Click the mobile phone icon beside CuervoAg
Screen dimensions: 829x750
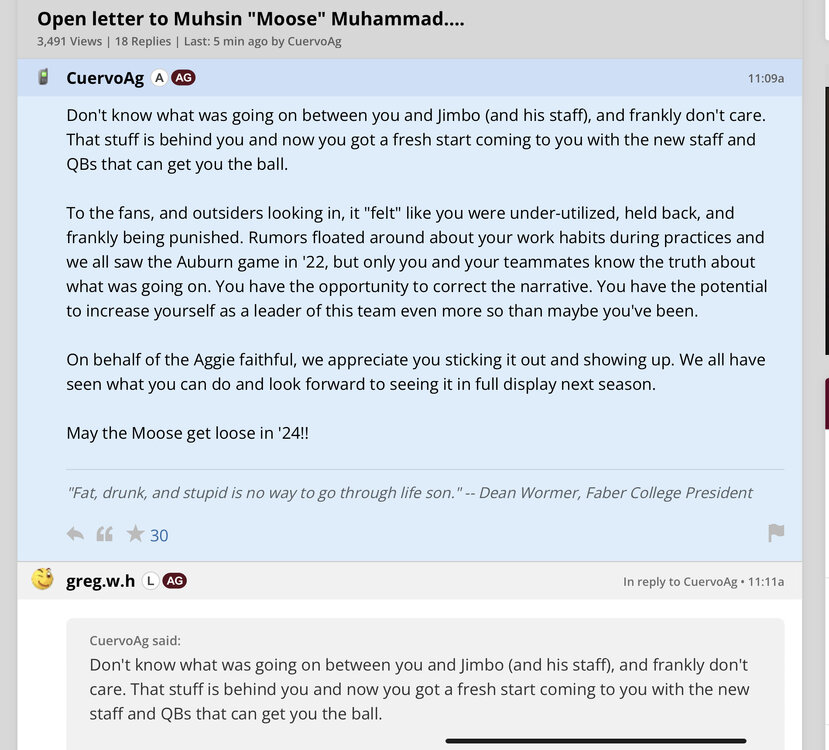[43, 77]
